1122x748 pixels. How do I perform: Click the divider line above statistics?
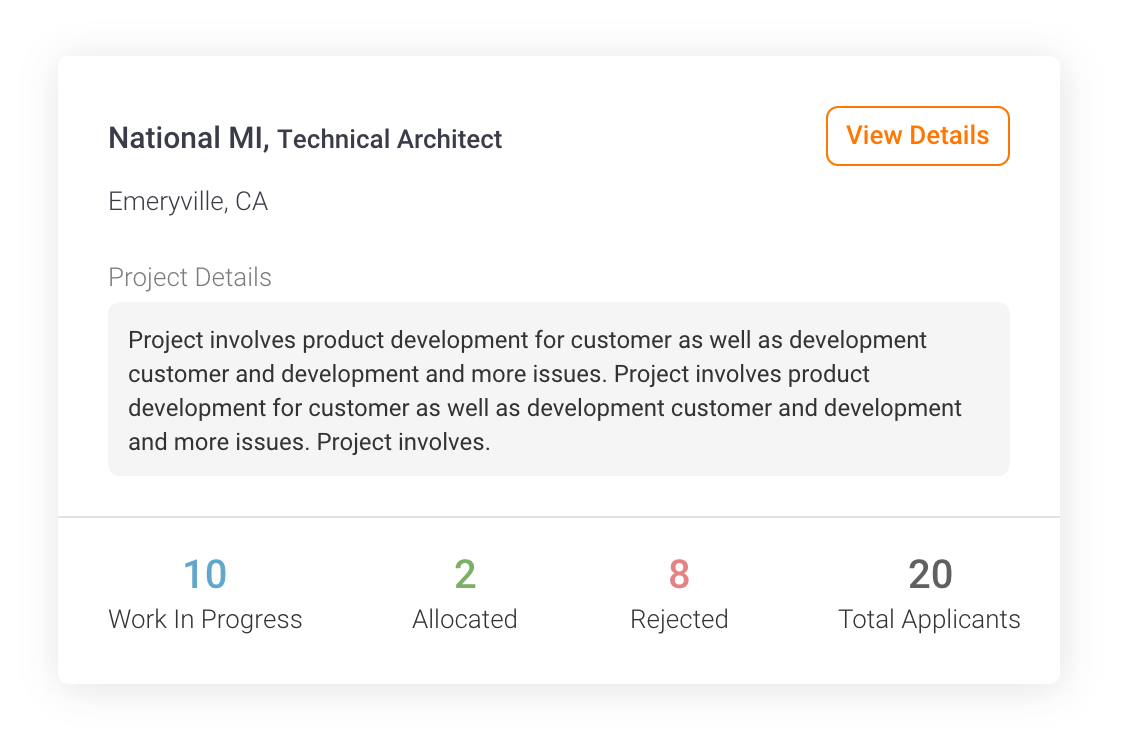559,517
